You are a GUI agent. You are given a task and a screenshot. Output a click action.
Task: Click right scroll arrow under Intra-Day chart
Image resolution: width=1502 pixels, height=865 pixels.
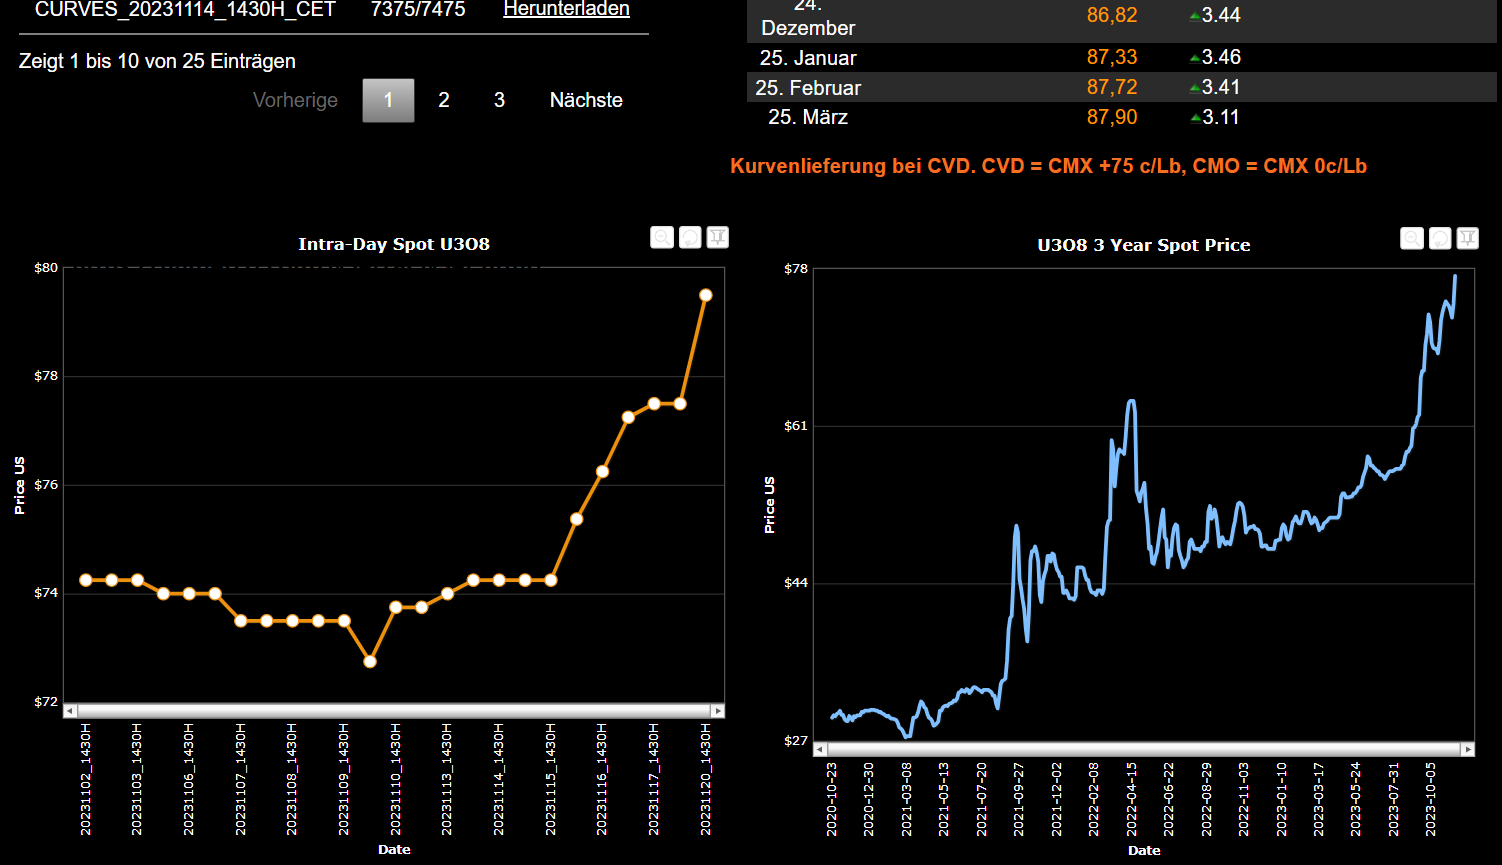tap(718, 711)
